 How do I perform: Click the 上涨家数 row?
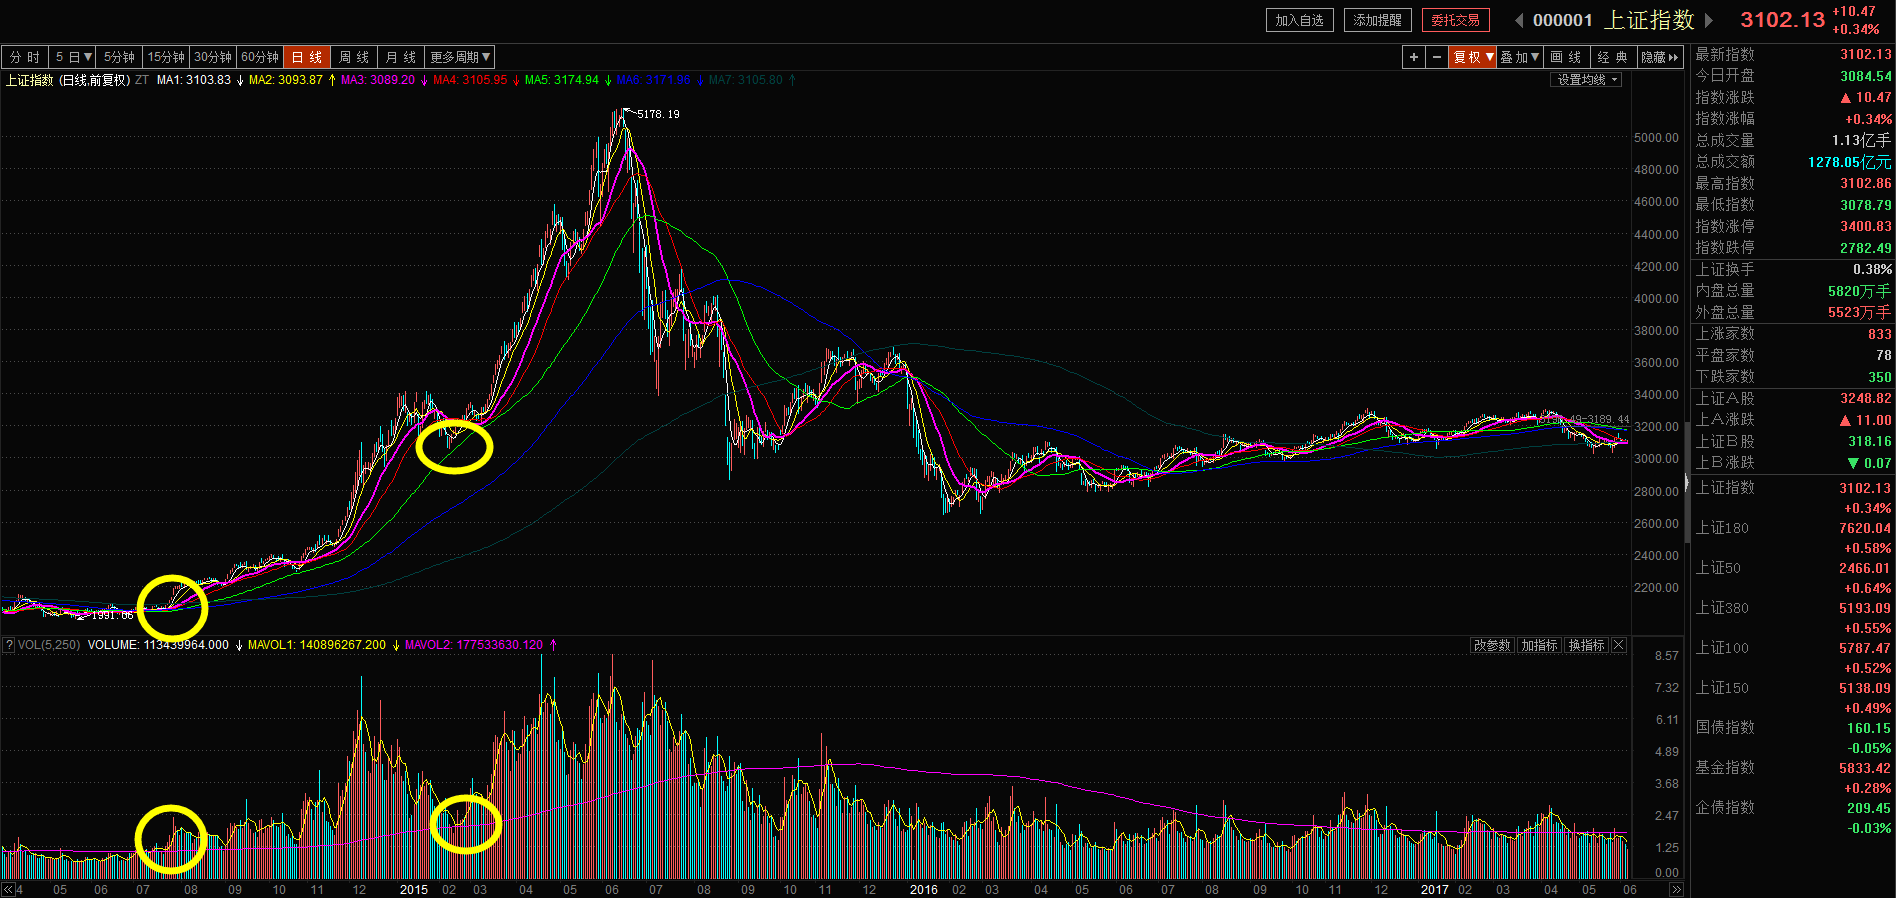click(1793, 334)
